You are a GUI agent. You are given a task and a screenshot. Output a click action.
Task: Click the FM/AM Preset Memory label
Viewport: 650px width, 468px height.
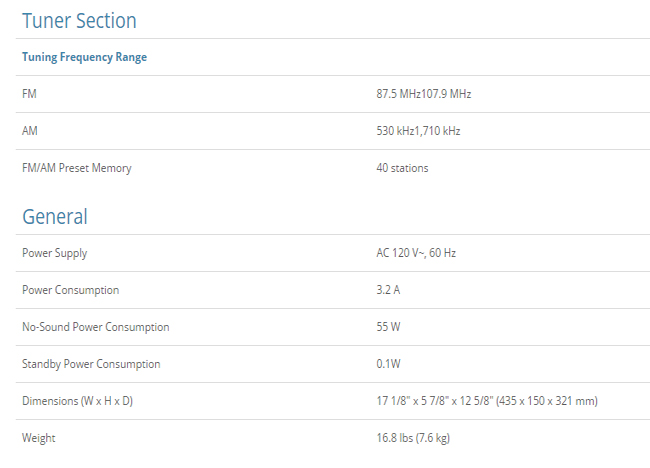click(x=76, y=168)
